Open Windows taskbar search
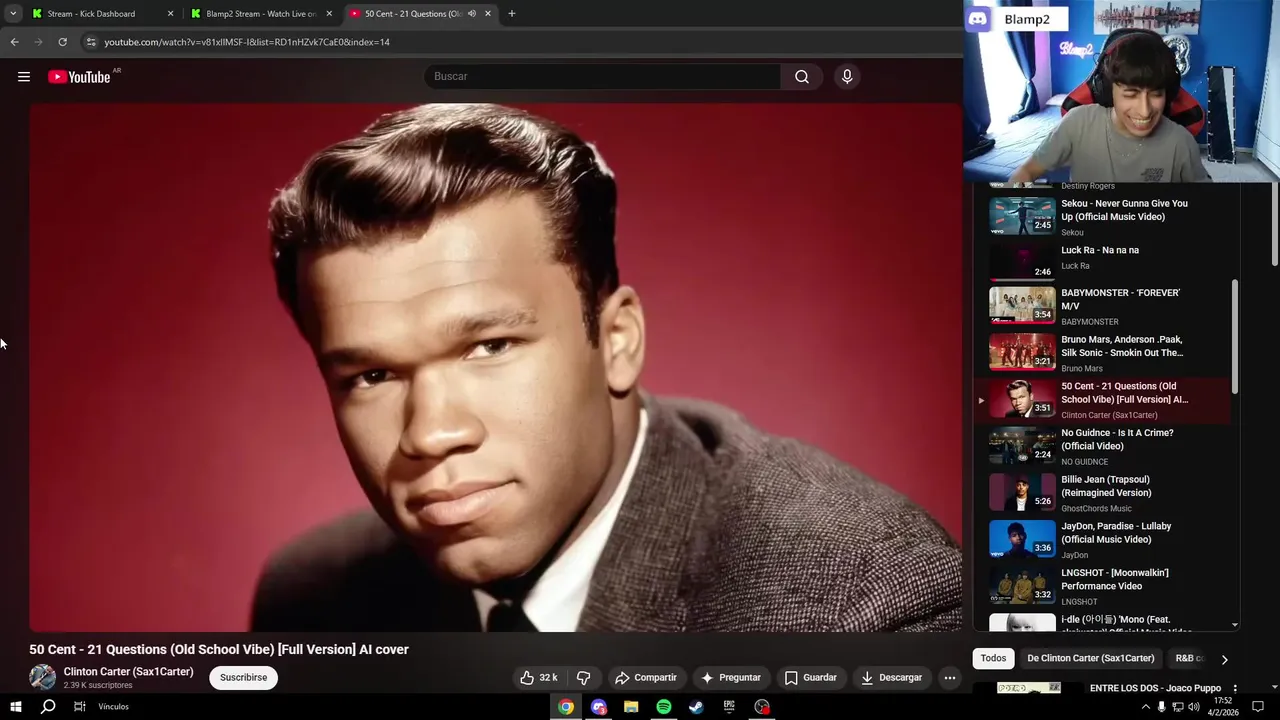 tap(47, 707)
